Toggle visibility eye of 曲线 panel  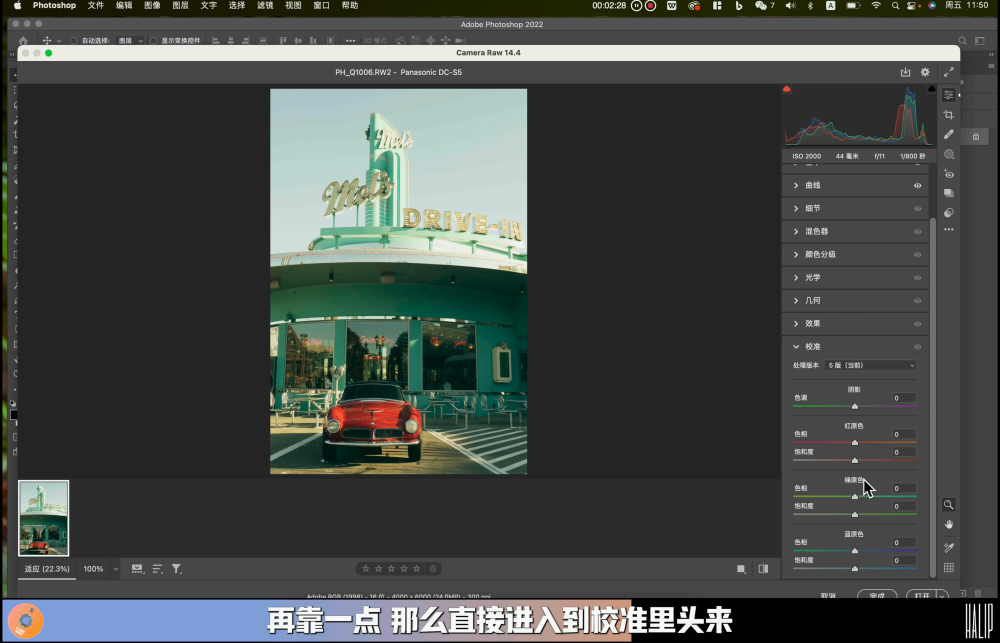[x=917, y=186]
